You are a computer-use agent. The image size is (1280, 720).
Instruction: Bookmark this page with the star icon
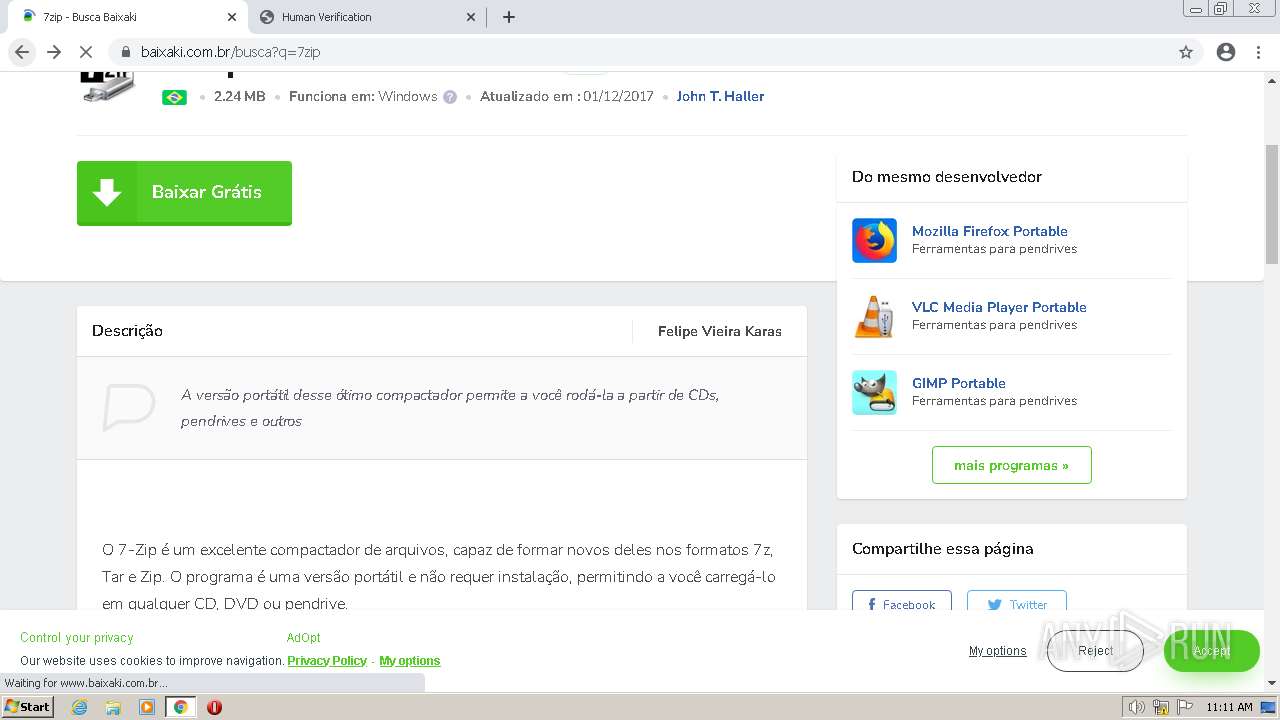click(x=1186, y=52)
